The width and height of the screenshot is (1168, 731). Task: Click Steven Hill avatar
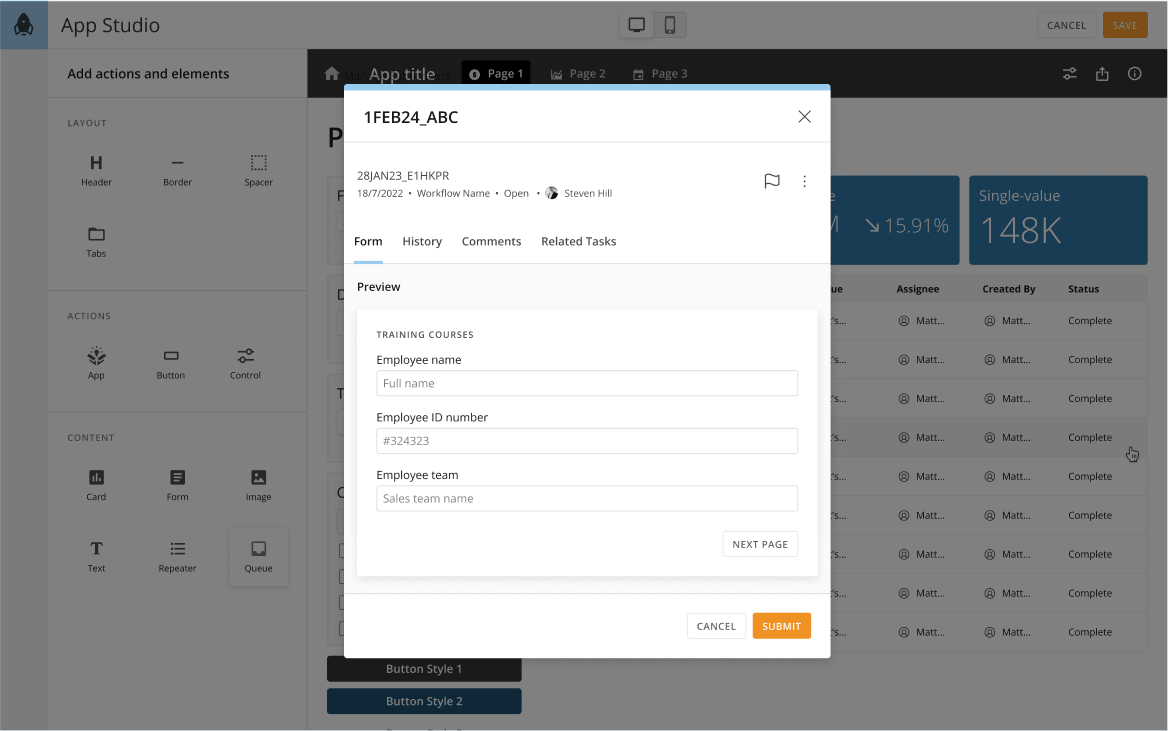click(x=551, y=193)
